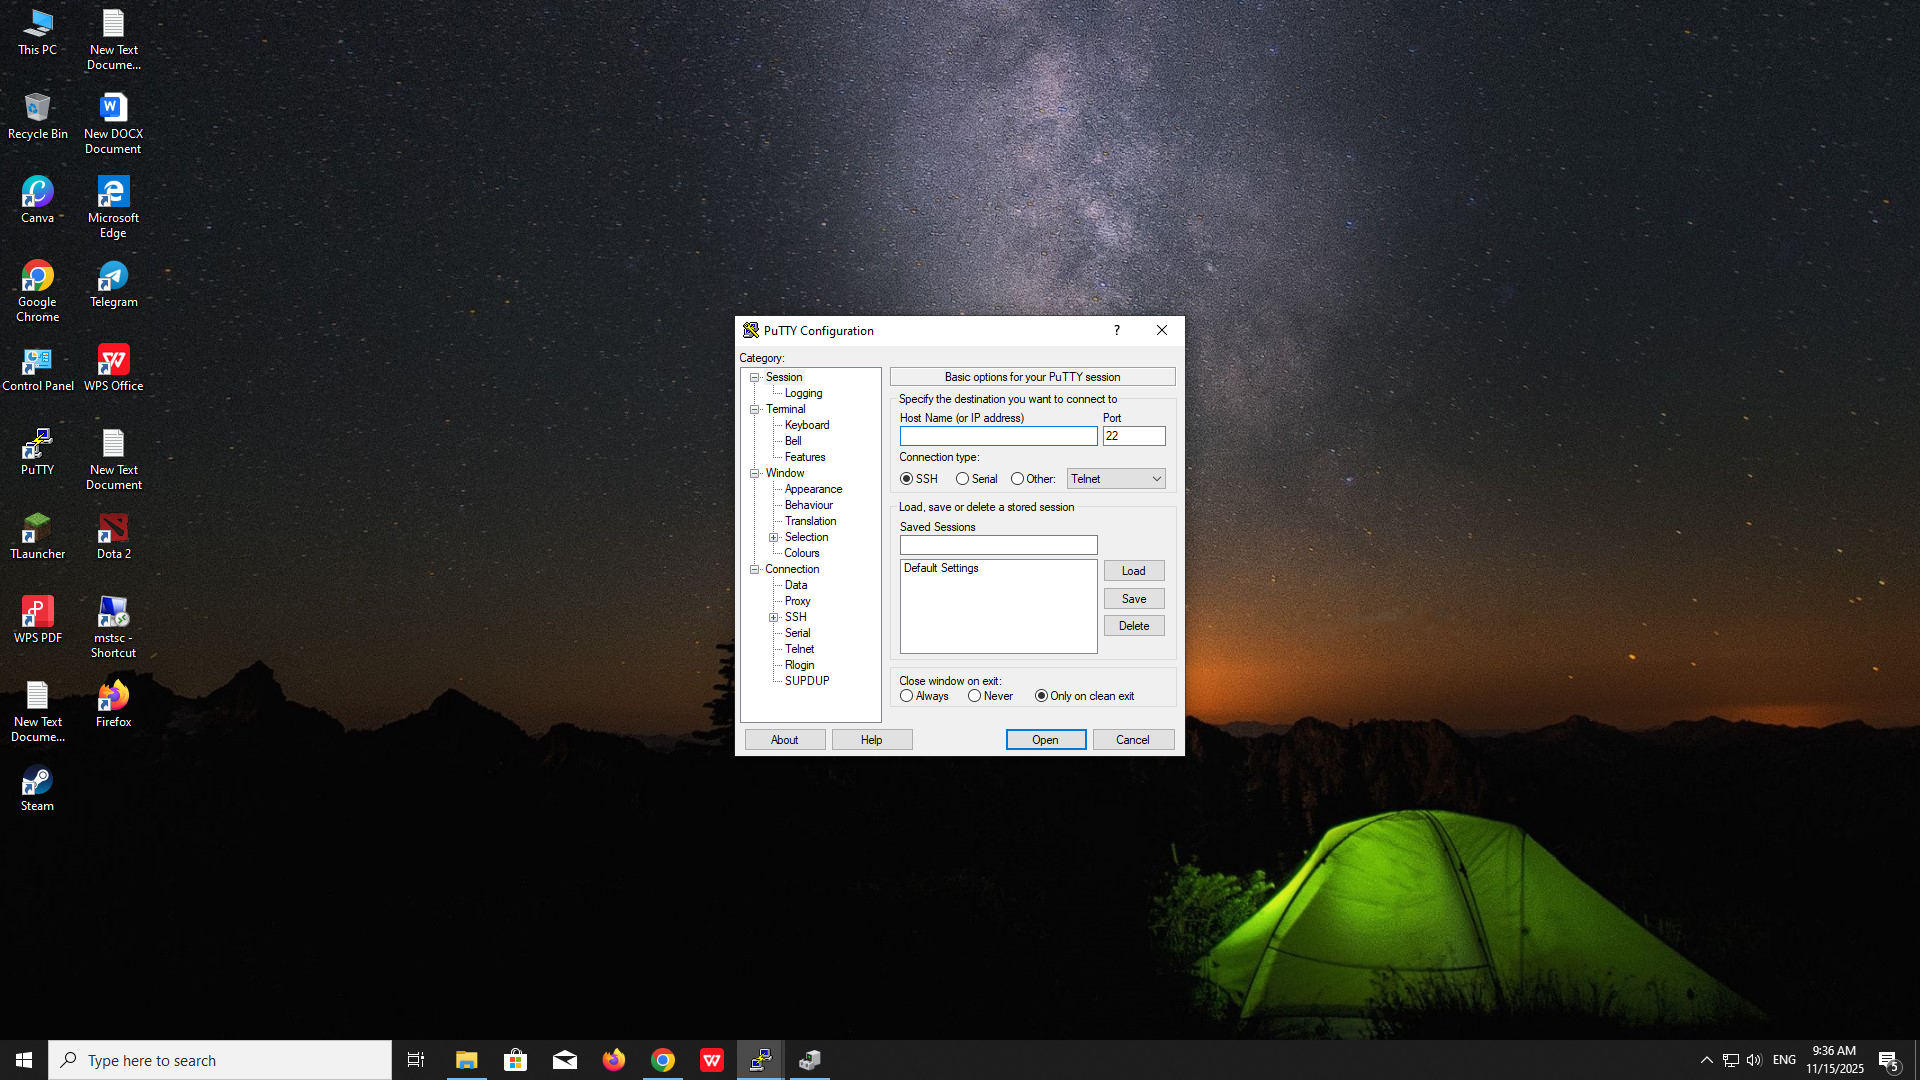Select the Colours category

point(801,553)
